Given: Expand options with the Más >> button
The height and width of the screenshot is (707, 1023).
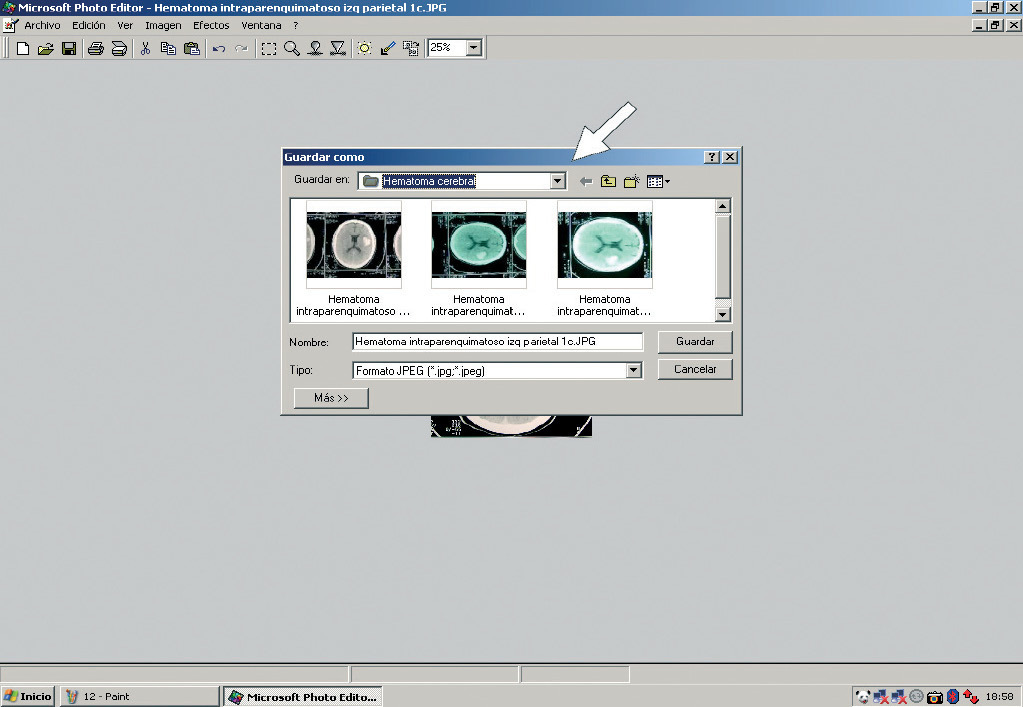Looking at the screenshot, I should (331, 398).
